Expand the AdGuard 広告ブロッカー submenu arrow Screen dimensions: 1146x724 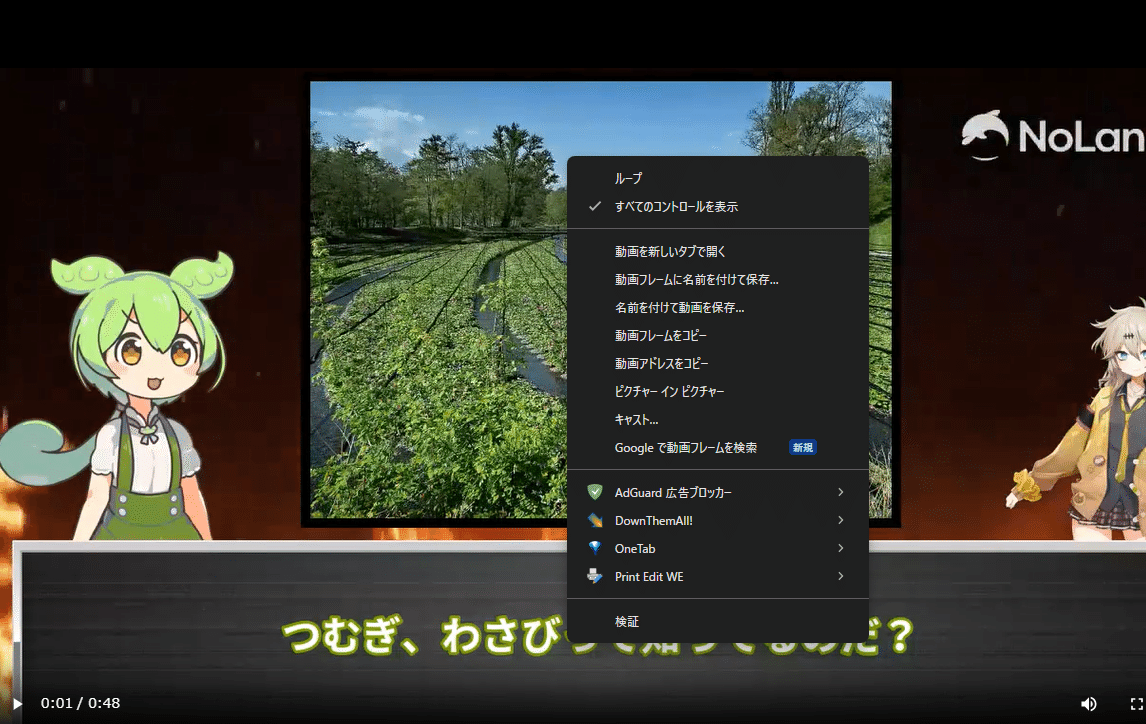[840, 492]
